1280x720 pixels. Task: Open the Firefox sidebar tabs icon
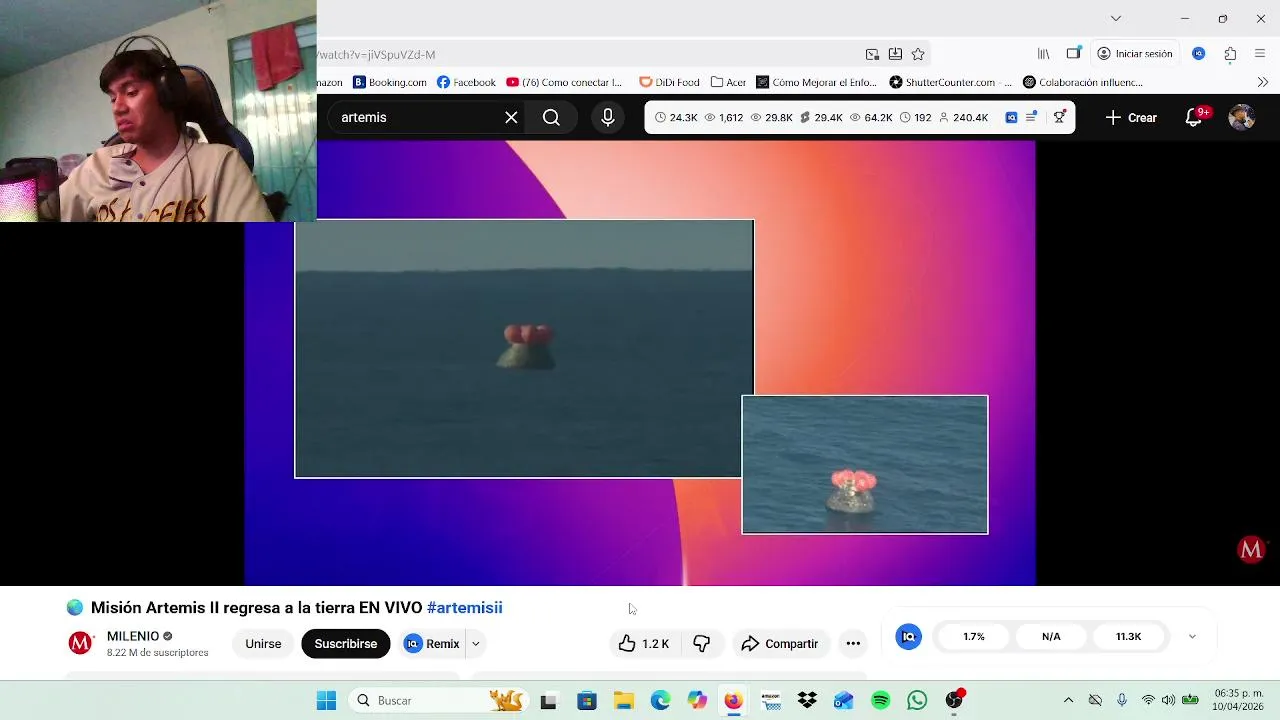(1073, 54)
